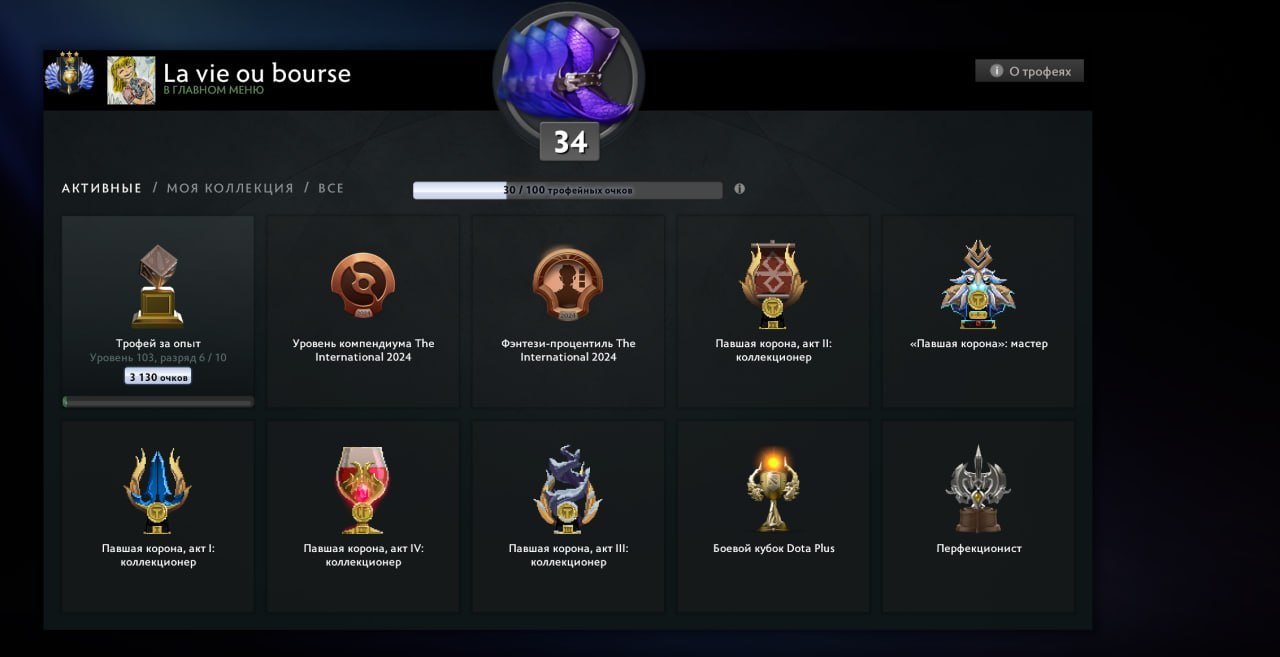Viewport: 1280px width, 657px height.
Task: Open the Перфекционист trophy icon
Action: click(978, 490)
